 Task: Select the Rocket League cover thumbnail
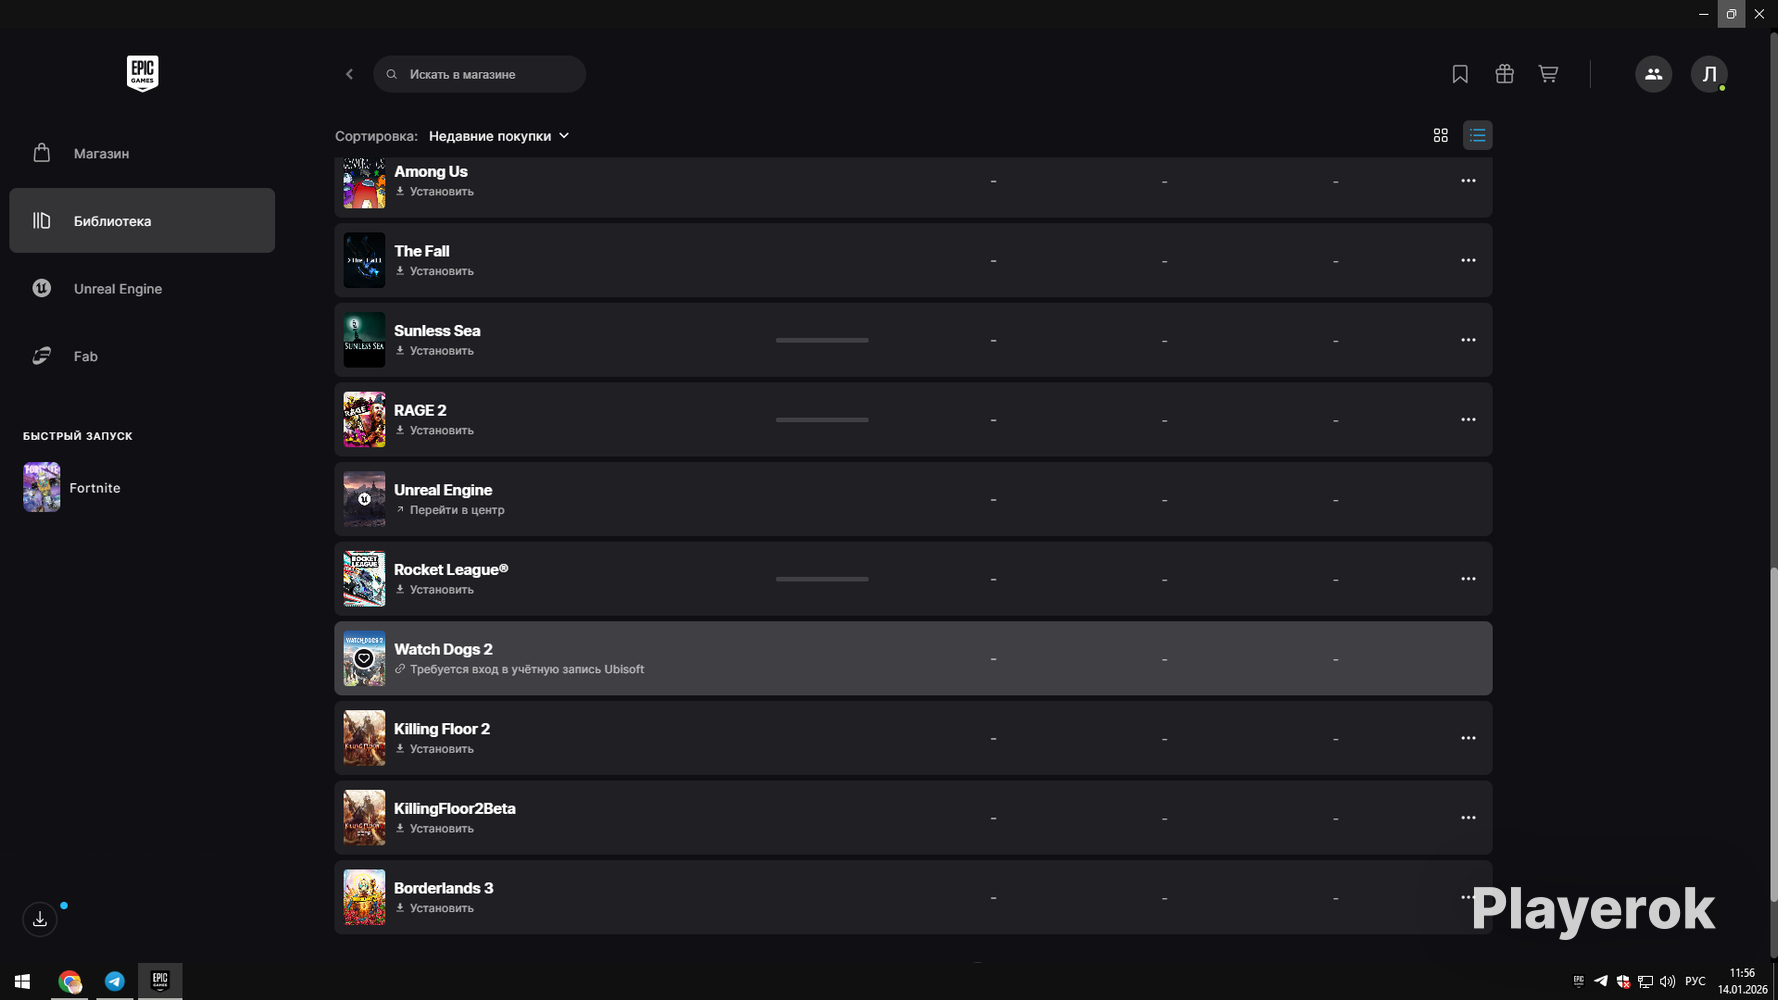364,579
